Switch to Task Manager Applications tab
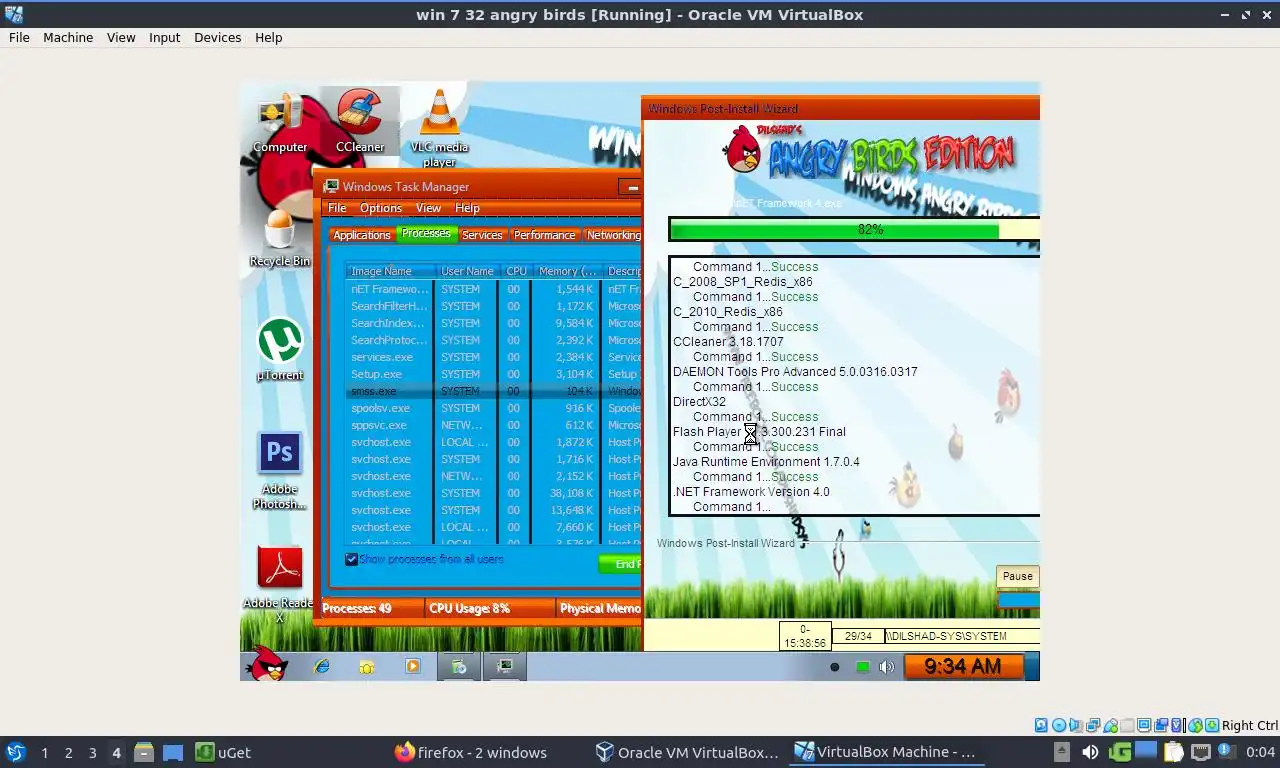Image resolution: width=1280 pixels, height=768 pixels. (x=361, y=235)
